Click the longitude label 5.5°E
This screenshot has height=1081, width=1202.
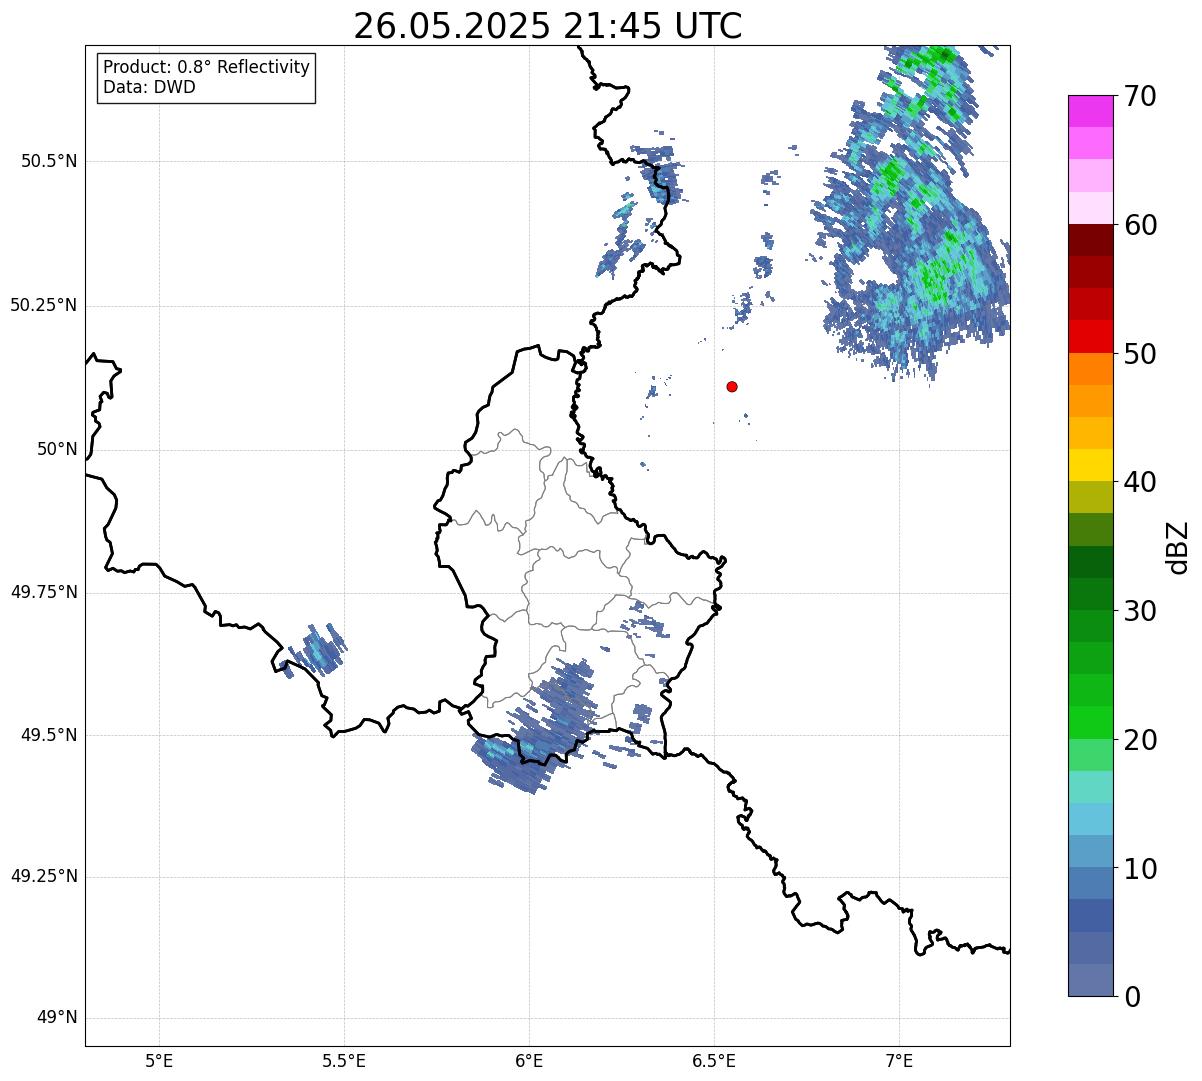tap(344, 1060)
